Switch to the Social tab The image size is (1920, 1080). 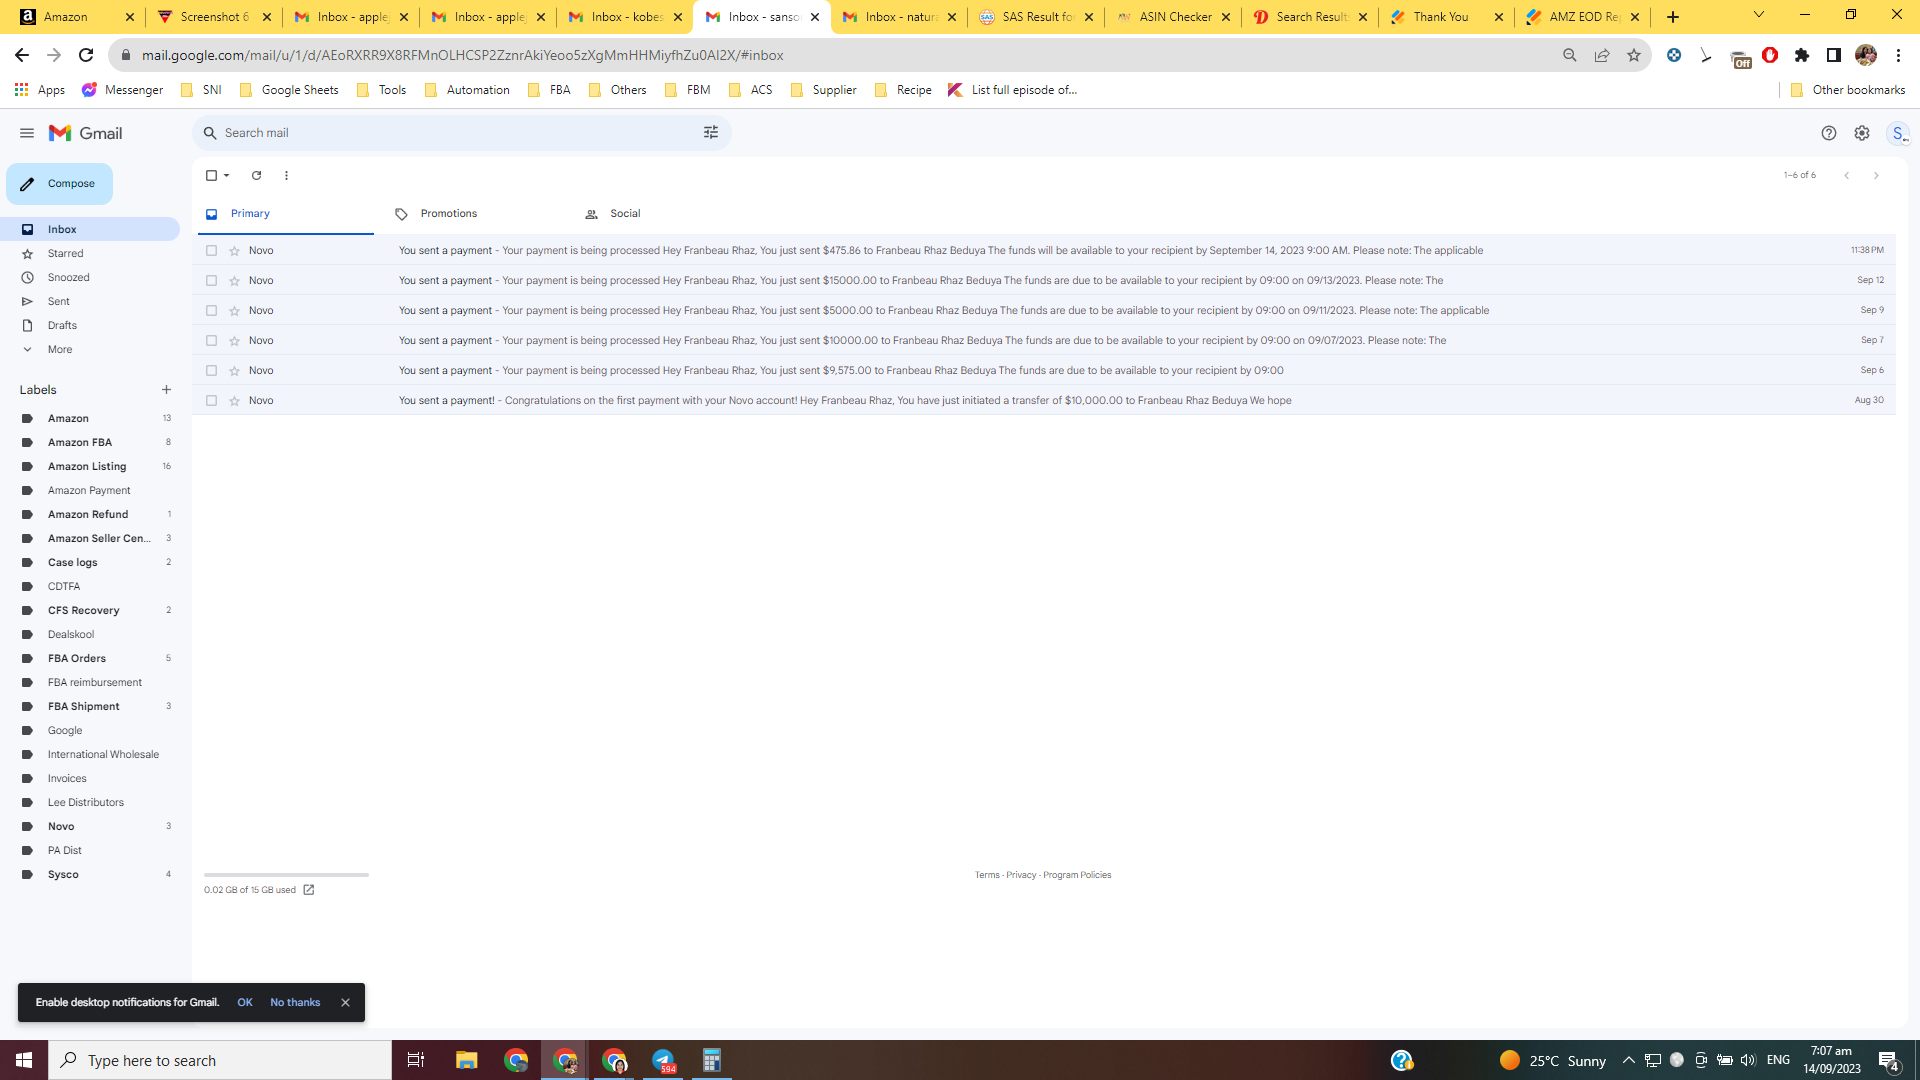668,214
